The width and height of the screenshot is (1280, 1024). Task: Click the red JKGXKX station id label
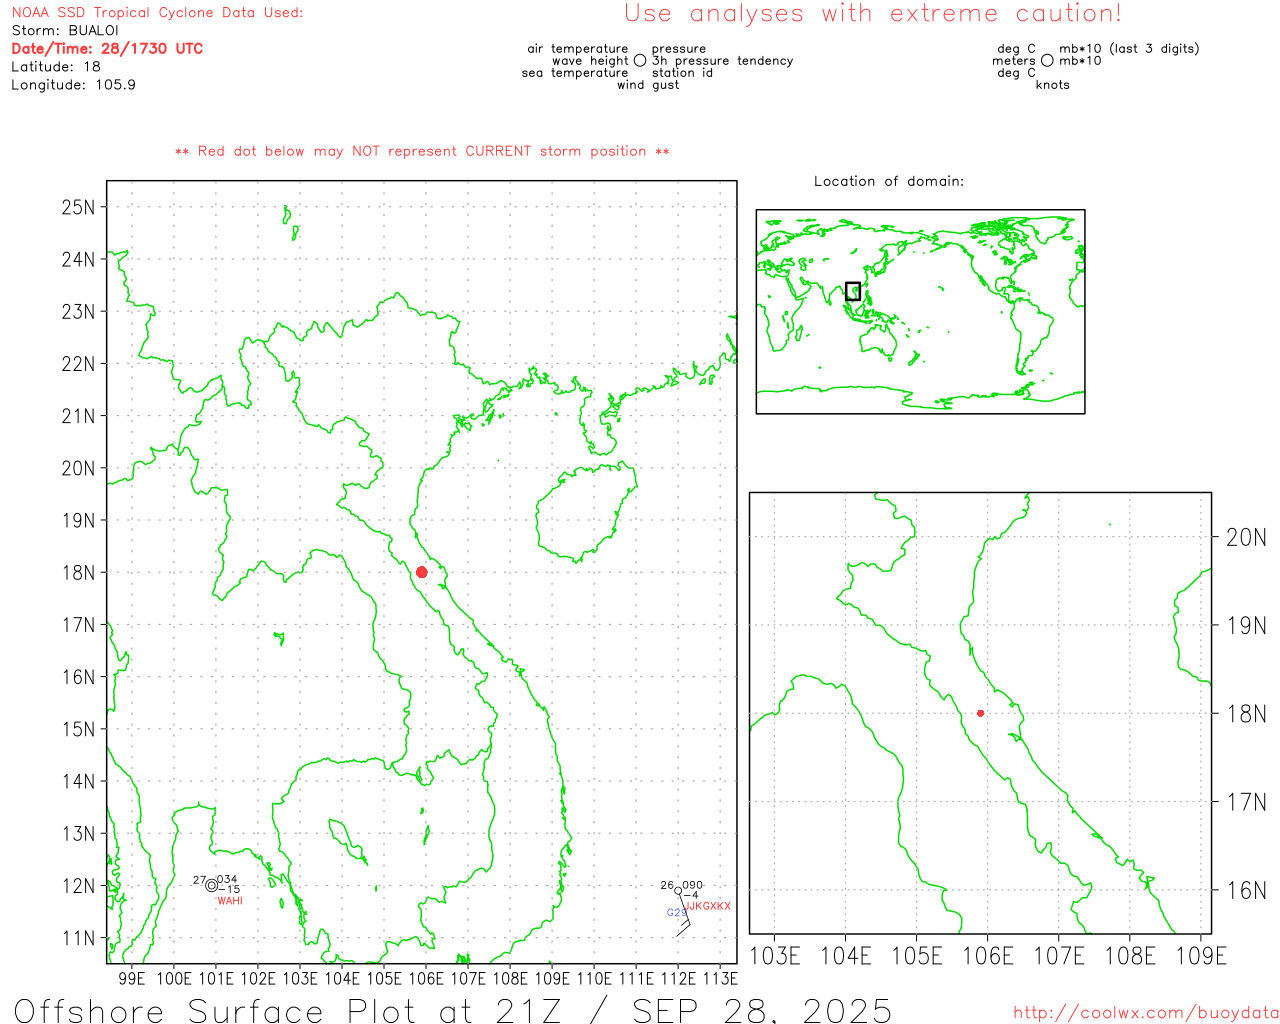pos(708,906)
